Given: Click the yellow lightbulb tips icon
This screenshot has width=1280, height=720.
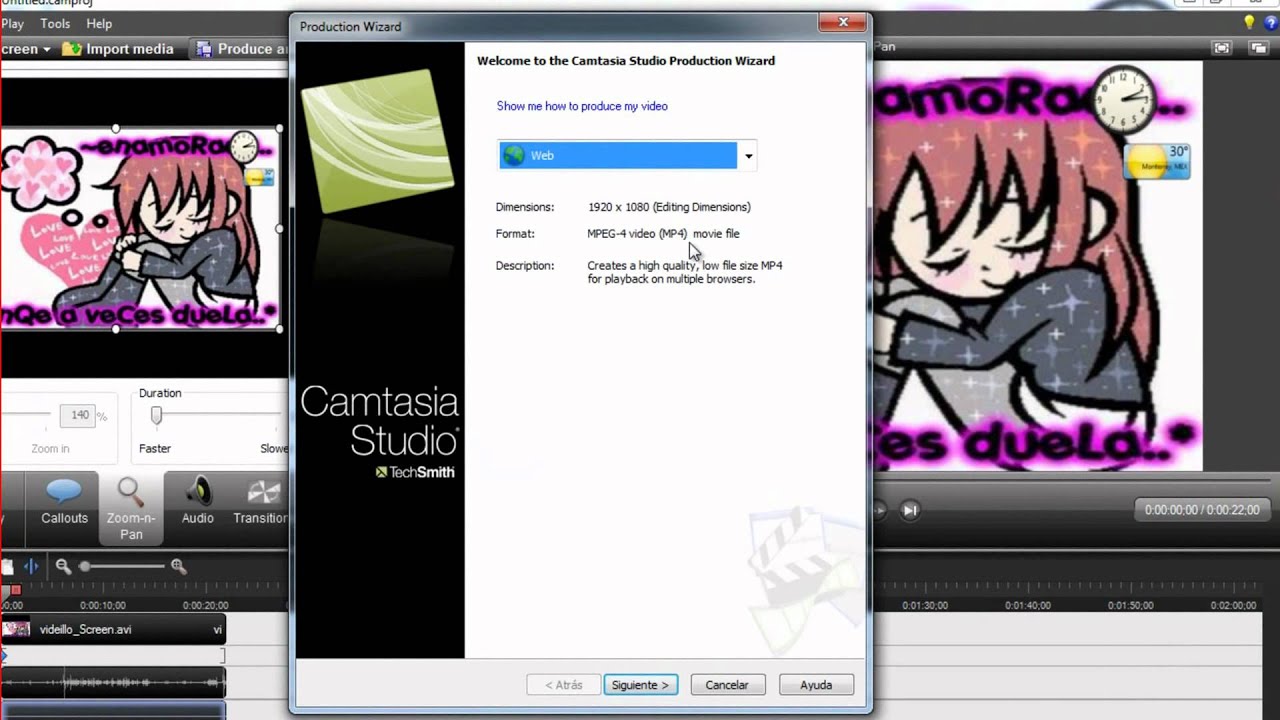Looking at the screenshot, I should point(1249,22).
